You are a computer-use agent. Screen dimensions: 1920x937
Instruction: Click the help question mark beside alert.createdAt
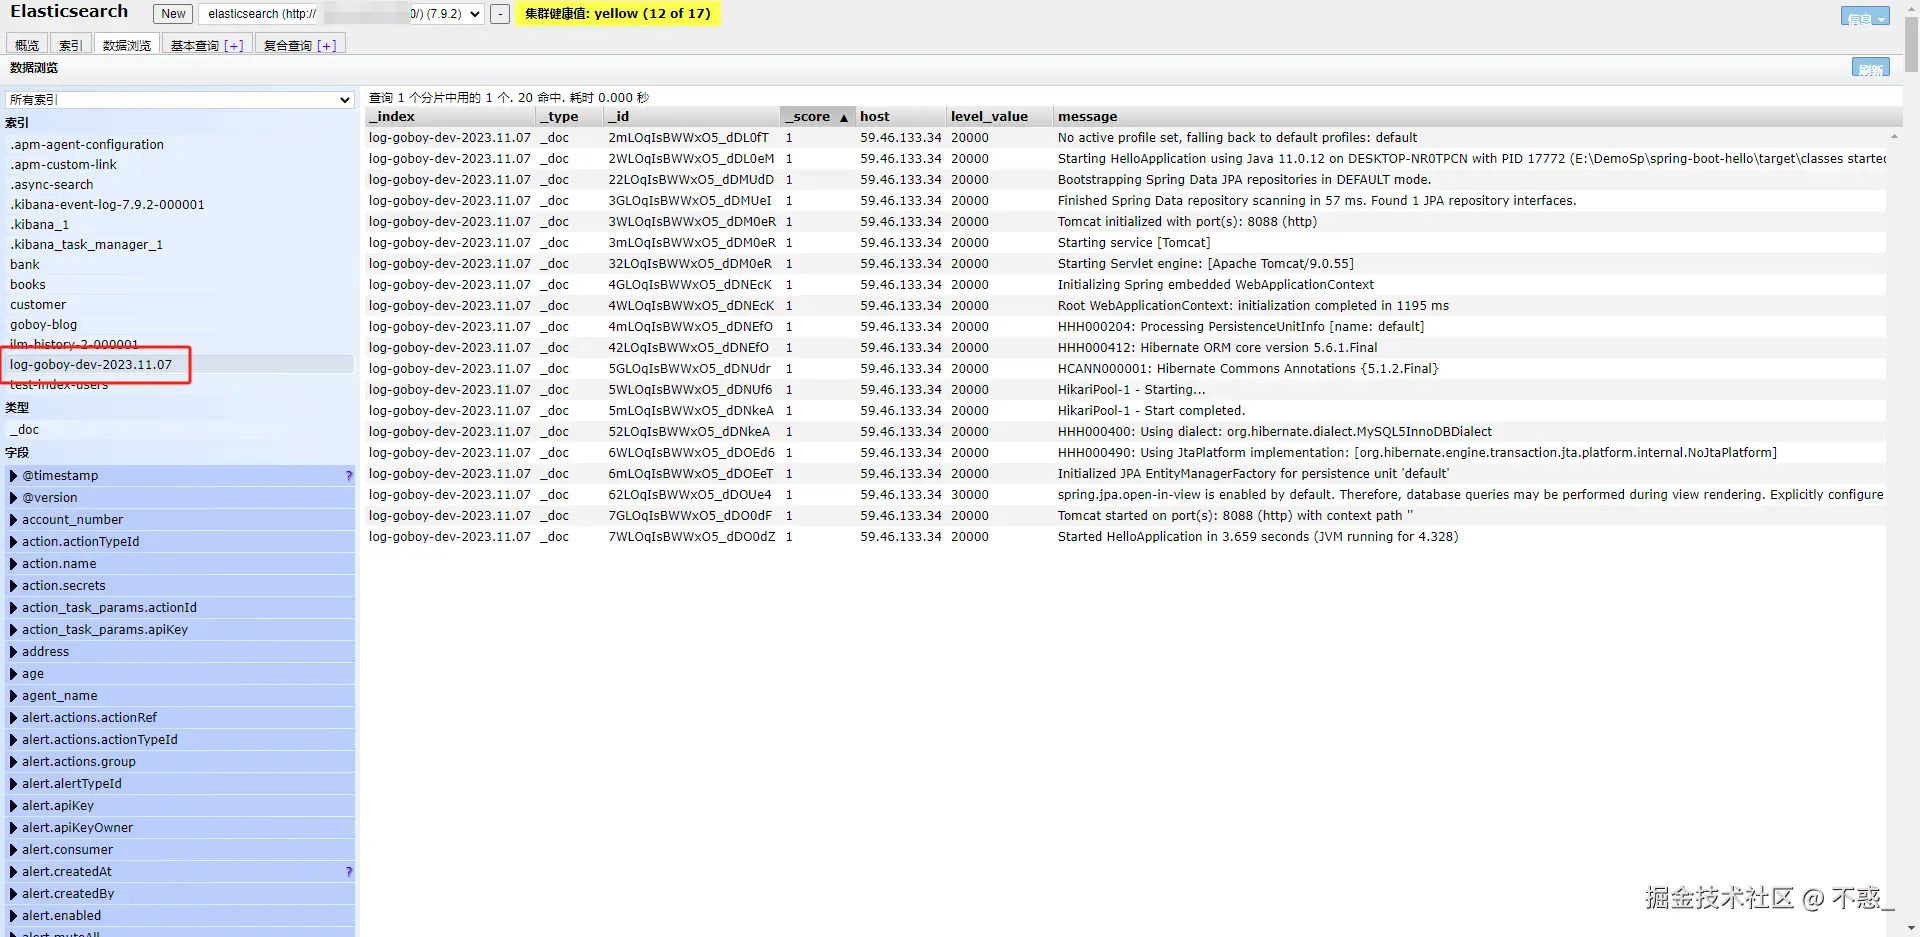pos(349,872)
